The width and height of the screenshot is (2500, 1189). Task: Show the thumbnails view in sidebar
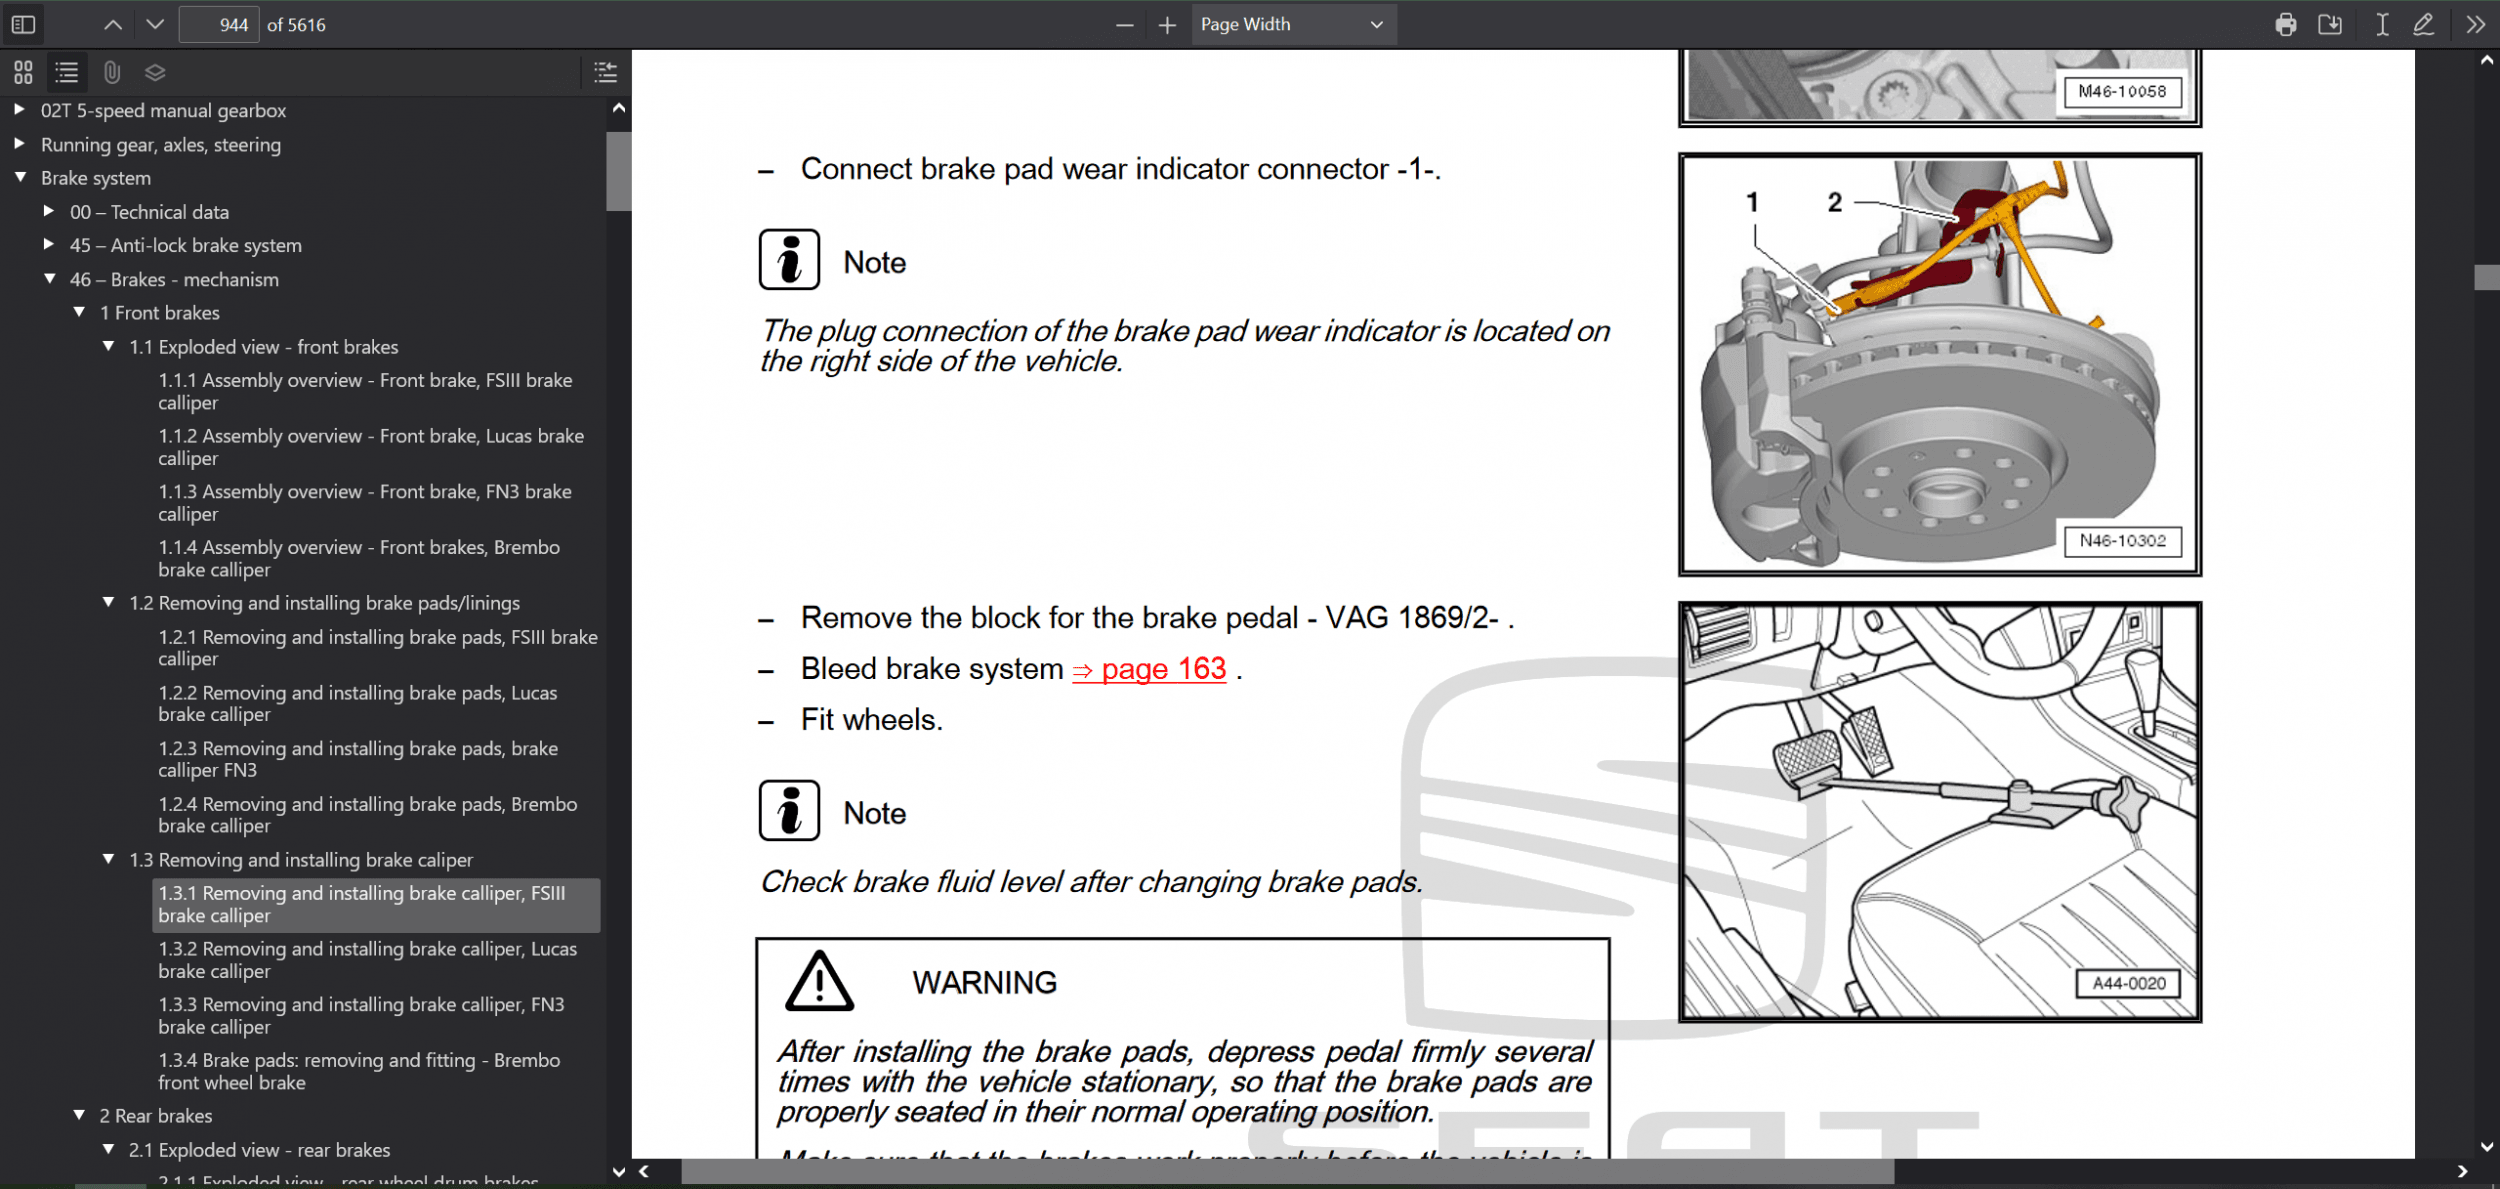[23, 72]
